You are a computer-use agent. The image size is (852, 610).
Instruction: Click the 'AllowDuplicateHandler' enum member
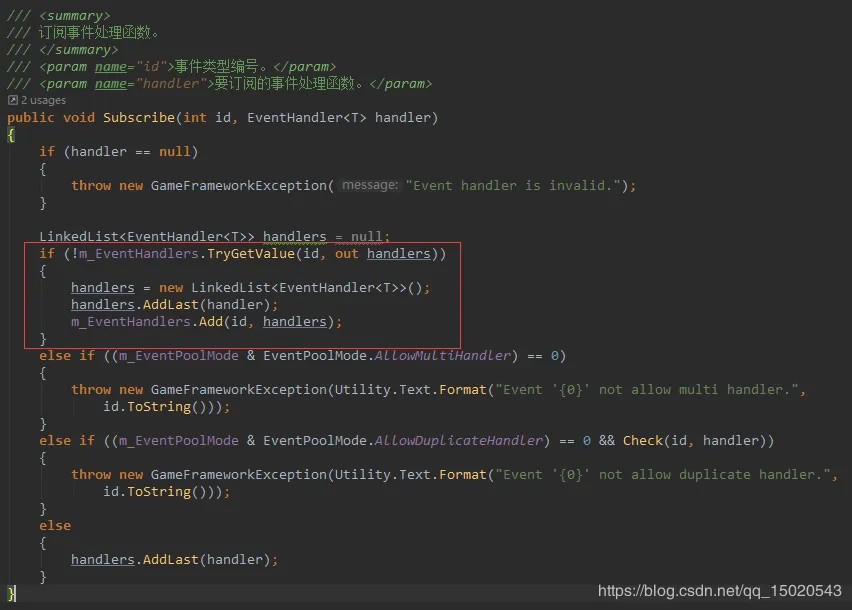click(459, 441)
